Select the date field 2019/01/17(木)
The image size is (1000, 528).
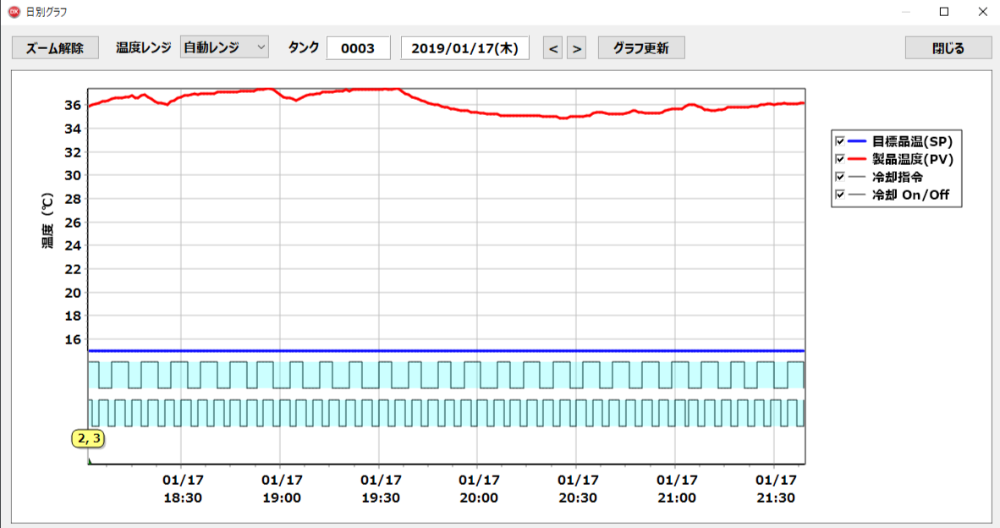tap(465, 48)
